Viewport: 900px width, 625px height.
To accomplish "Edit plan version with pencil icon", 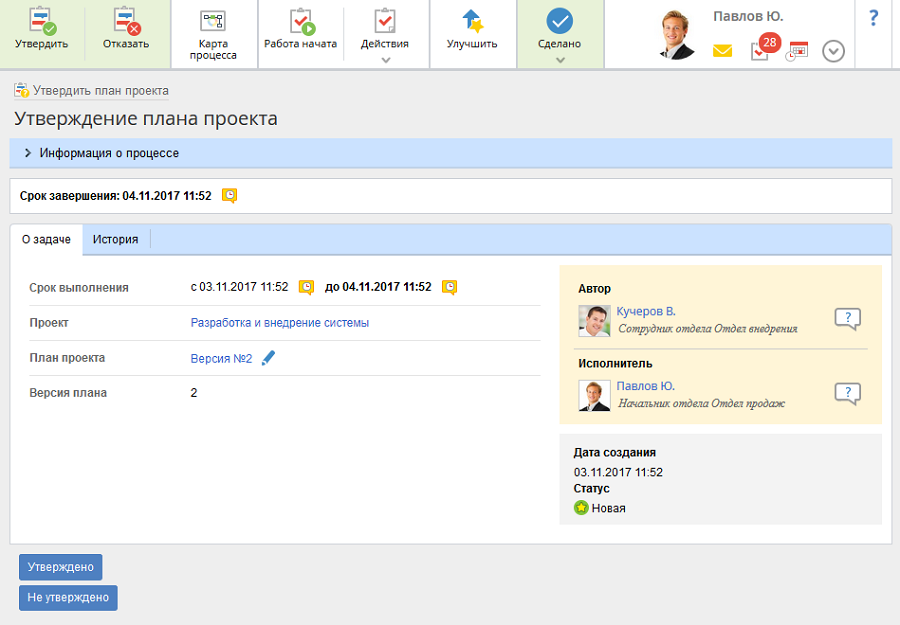I will [268, 358].
